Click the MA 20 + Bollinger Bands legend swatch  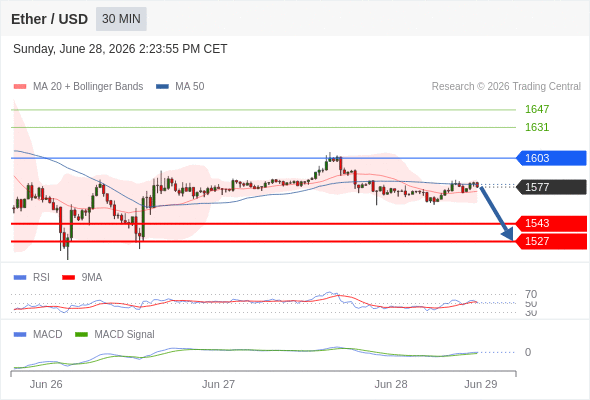tap(20, 87)
